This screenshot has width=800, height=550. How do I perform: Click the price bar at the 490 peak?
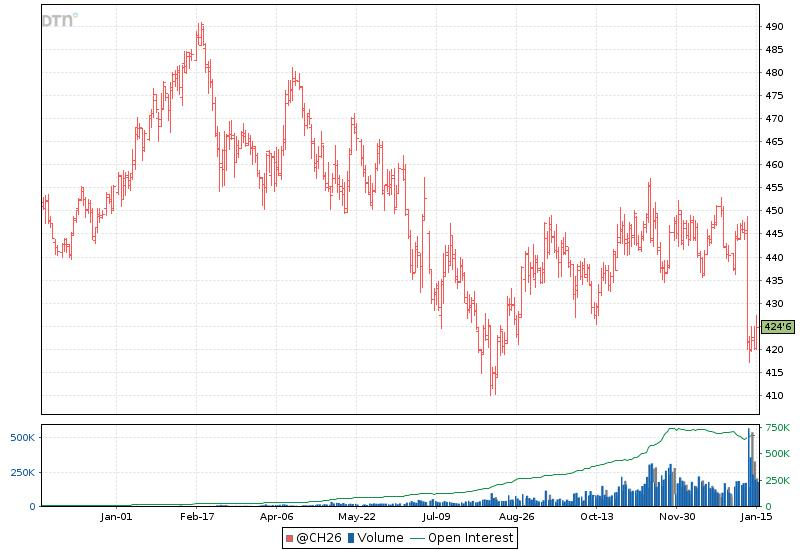click(x=200, y=35)
